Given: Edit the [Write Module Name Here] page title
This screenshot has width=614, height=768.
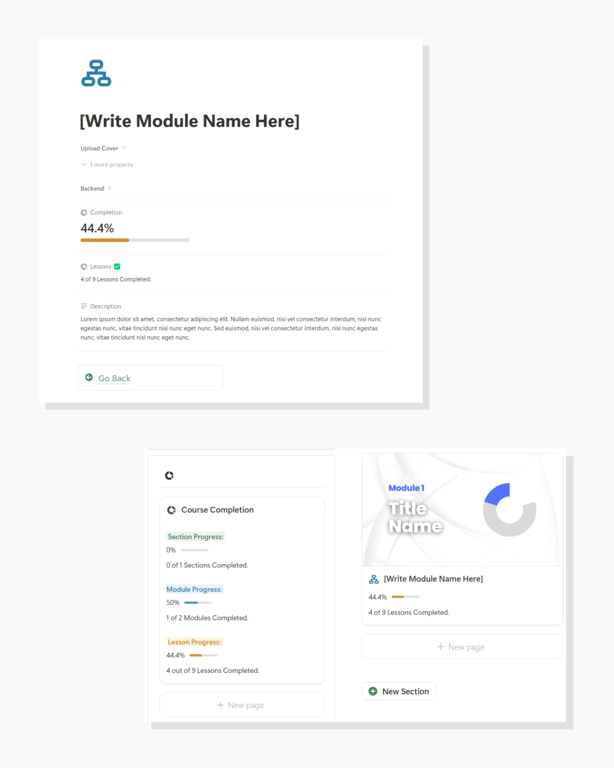Looking at the screenshot, I should pyautogui.click(x=189, y=121).
